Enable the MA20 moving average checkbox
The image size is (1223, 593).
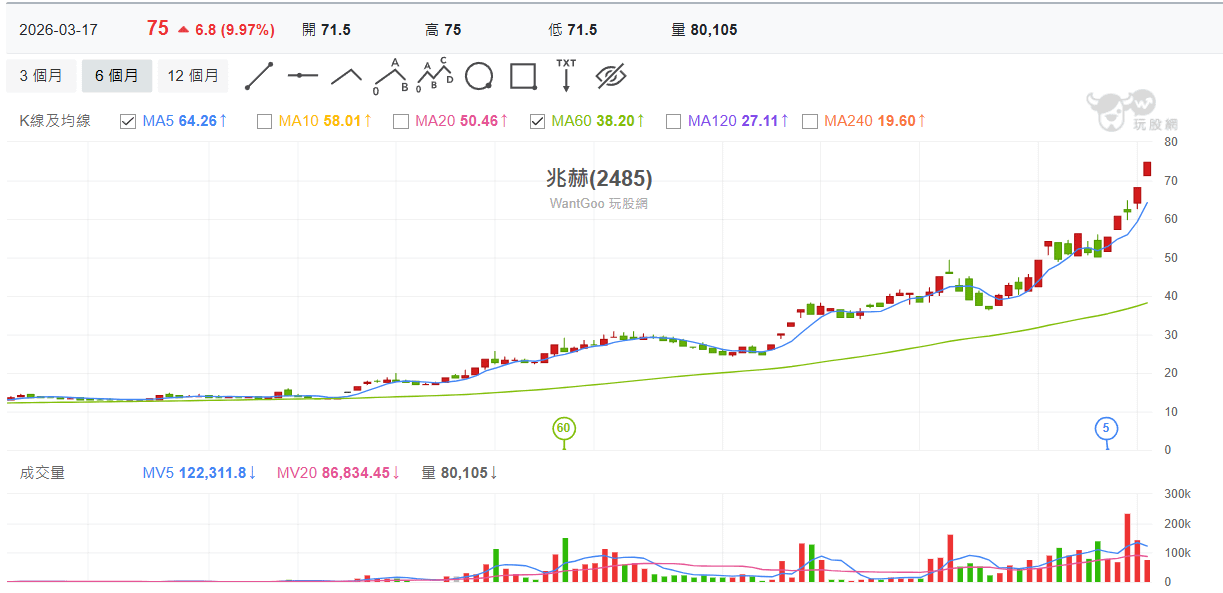(401, 121)
